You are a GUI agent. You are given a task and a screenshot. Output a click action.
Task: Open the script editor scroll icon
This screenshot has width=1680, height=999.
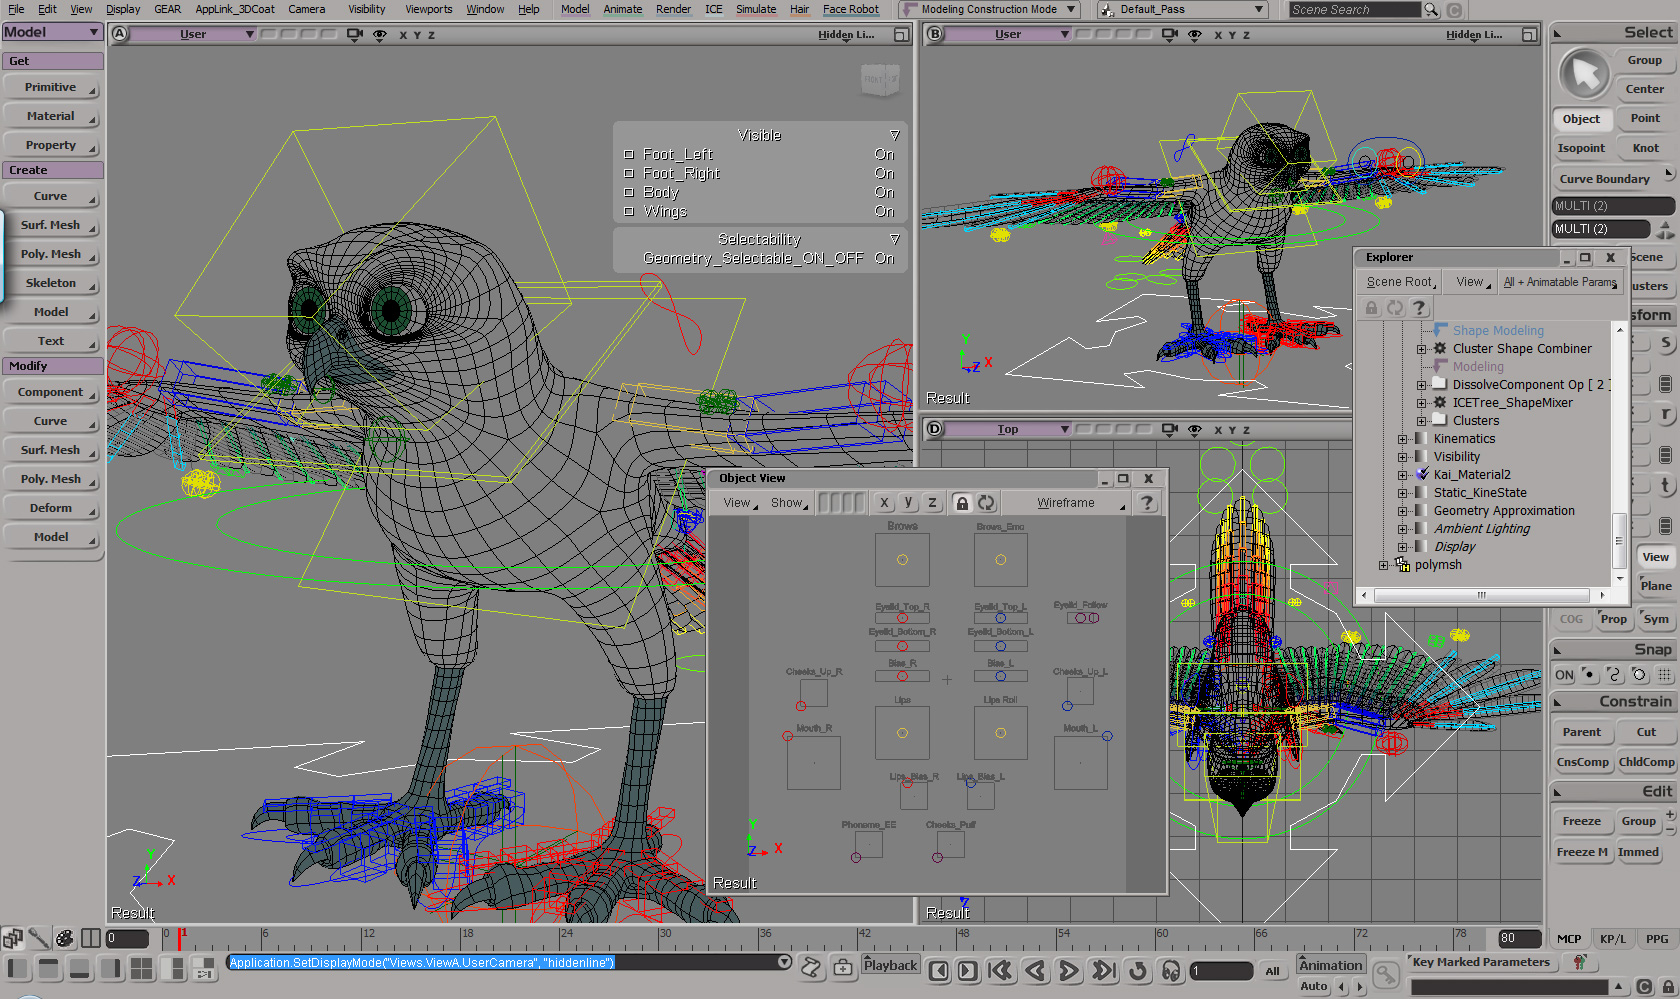(x=811, y=967)
